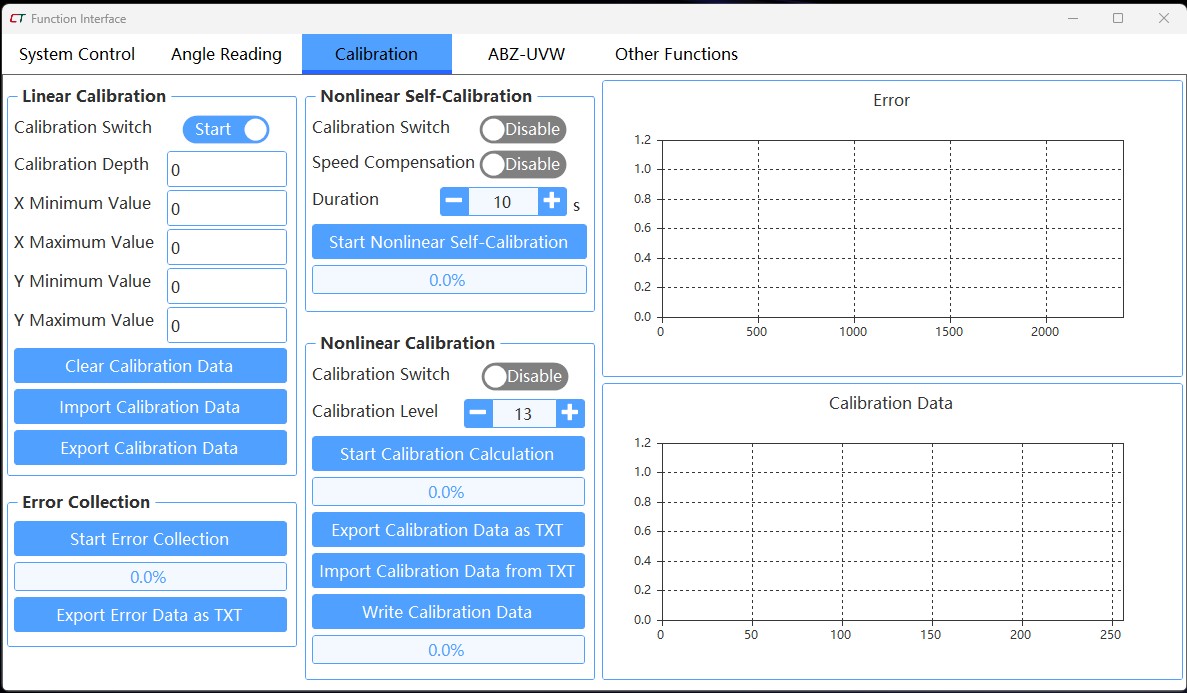
Task: Toggle the Linear Calibration switch
Action: 226,129
